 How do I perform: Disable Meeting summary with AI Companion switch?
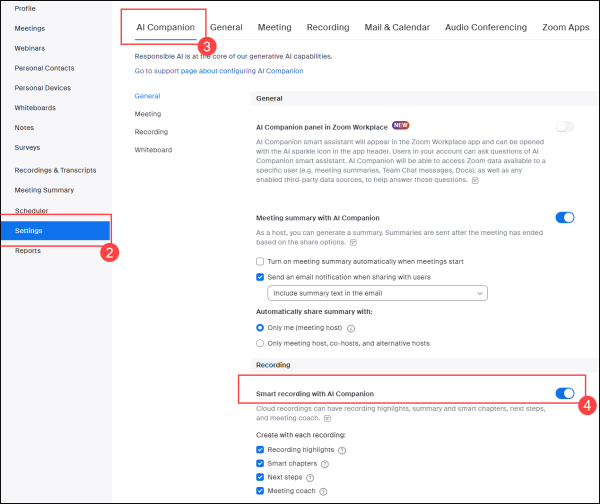pos(565,217)
